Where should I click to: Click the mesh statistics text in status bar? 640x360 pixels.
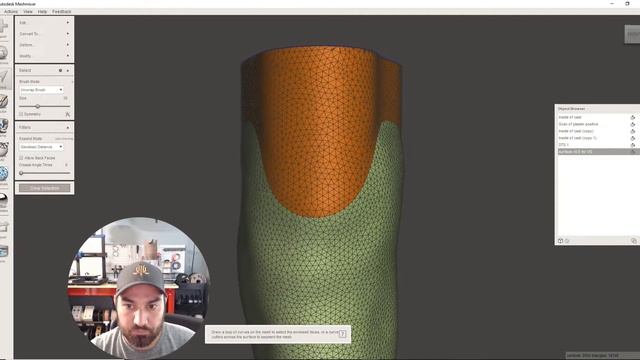[593, 356]
